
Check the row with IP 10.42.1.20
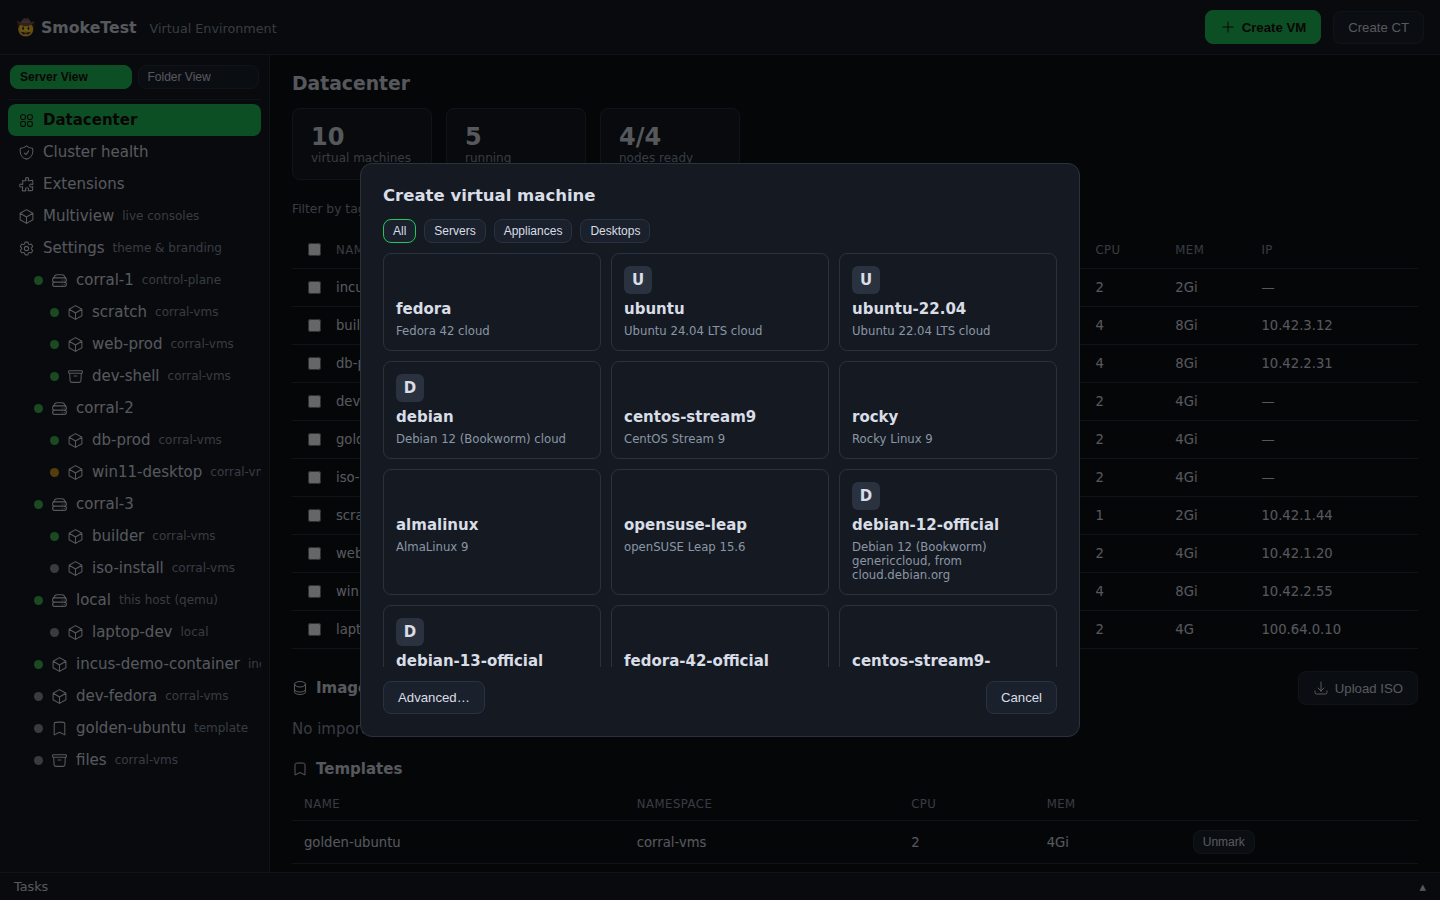pyautogui.click(x=314, y=553)
